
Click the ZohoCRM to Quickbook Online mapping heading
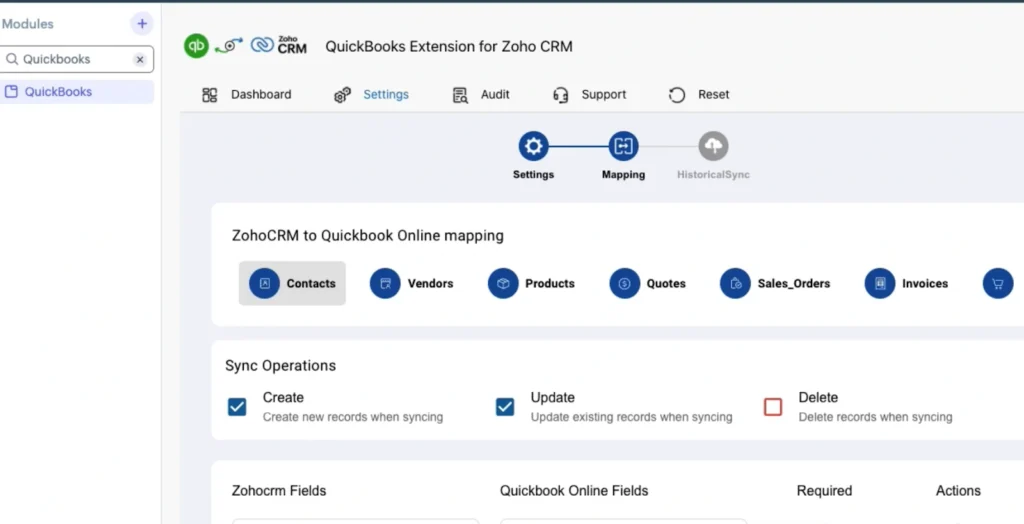[x=368, y=236]
